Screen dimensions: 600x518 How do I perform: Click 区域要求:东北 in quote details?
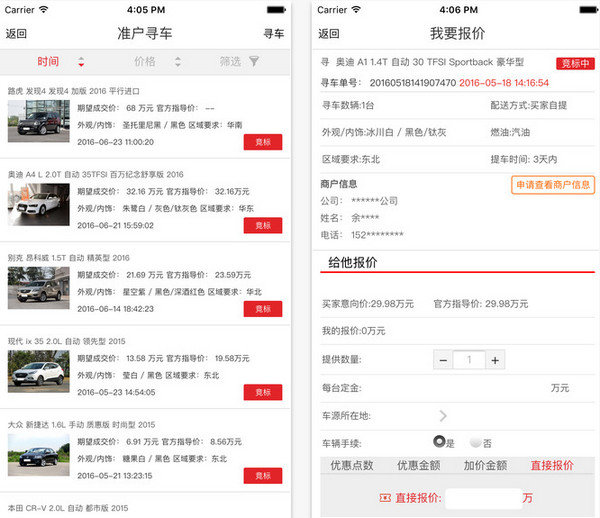pyautogui.click(x=351, y=159)
